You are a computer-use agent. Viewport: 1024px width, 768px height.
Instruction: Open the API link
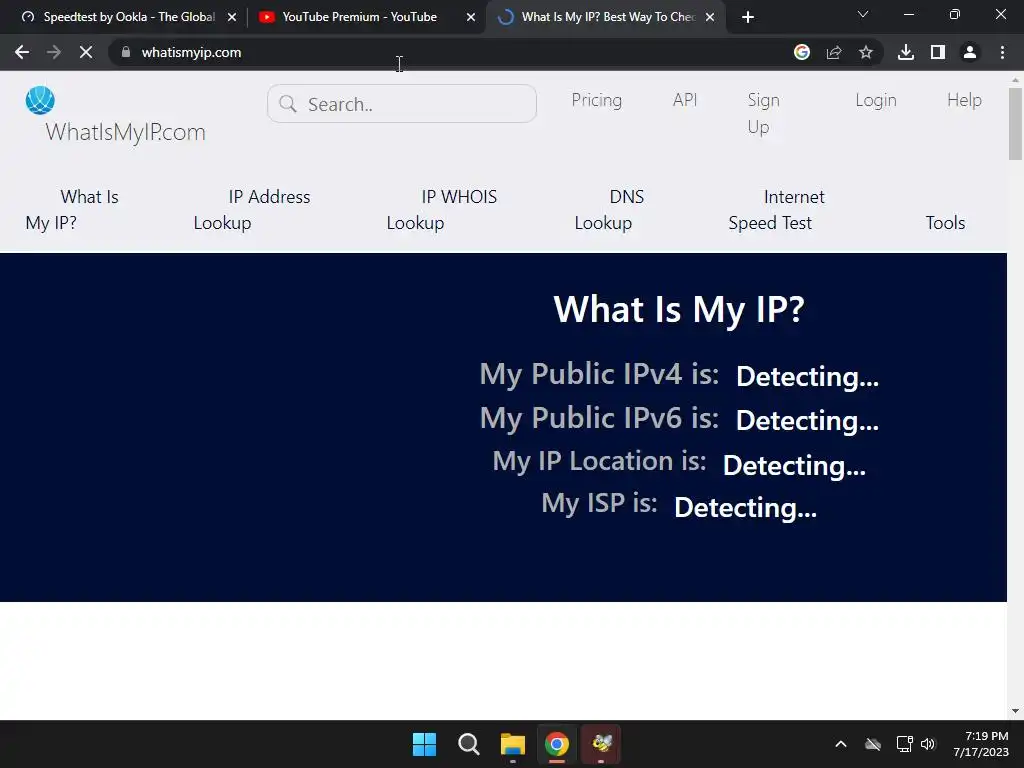click(685, 100)
